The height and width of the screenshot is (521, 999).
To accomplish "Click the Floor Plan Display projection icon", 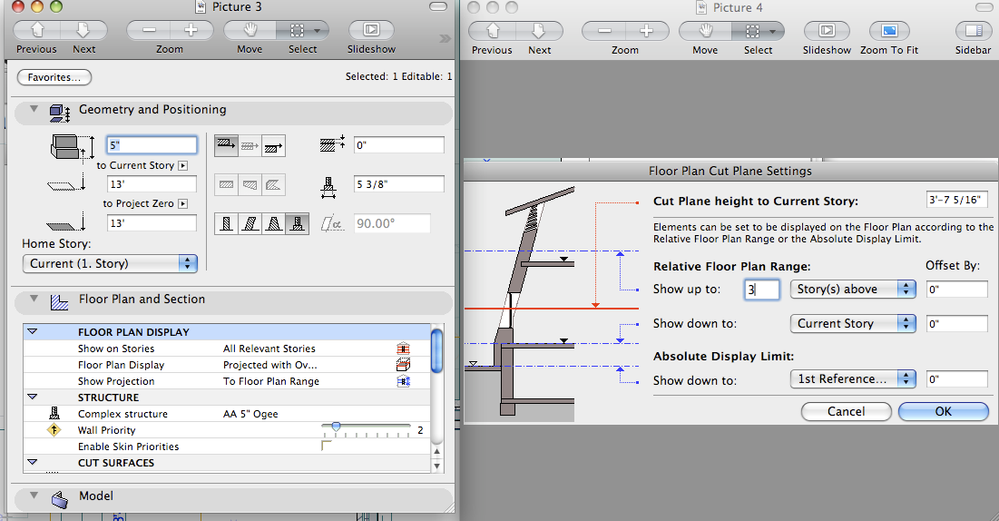I will 404,365.
